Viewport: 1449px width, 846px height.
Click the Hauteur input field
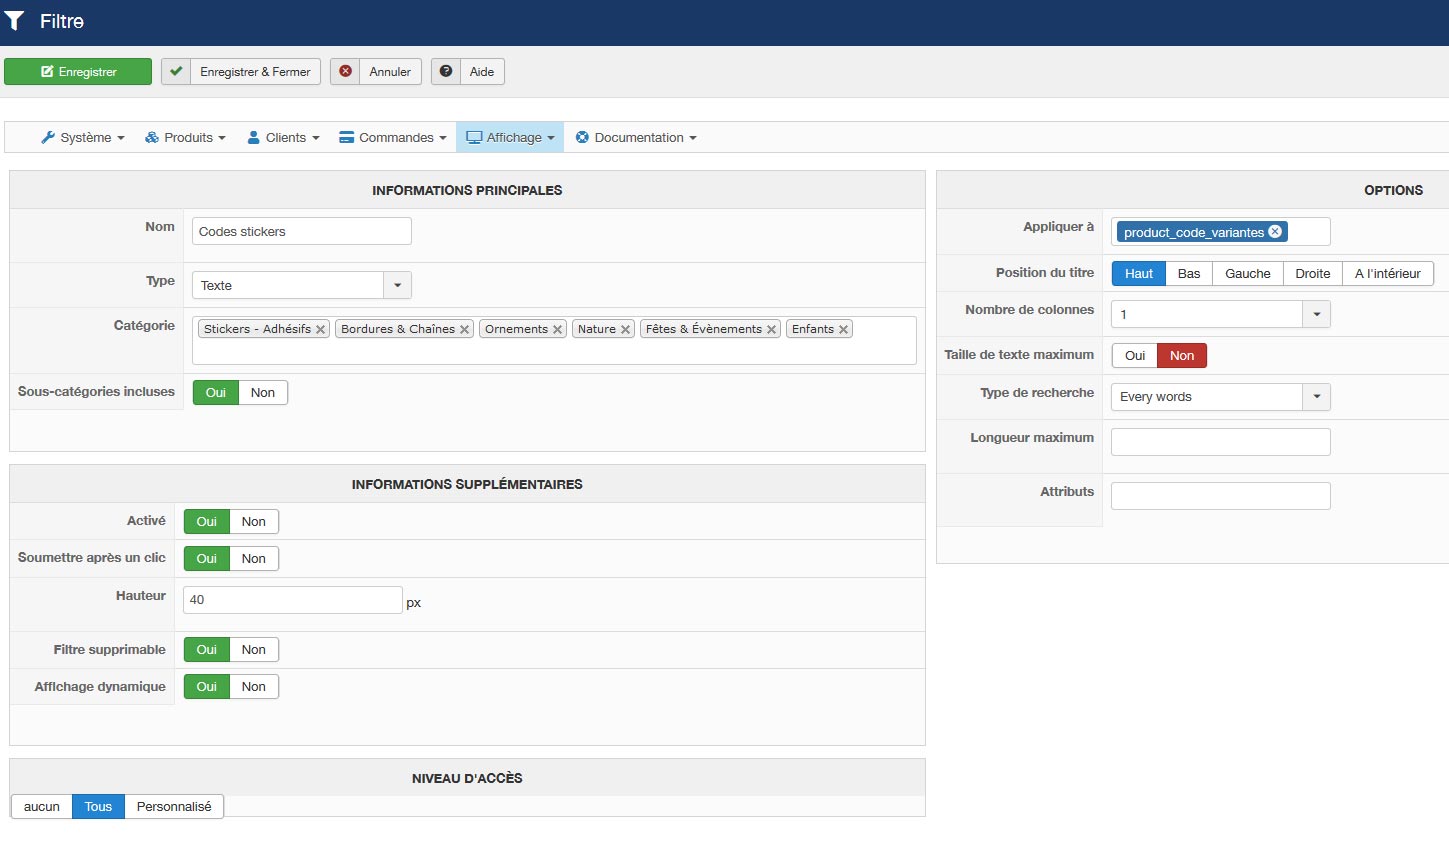click(292, 600)
